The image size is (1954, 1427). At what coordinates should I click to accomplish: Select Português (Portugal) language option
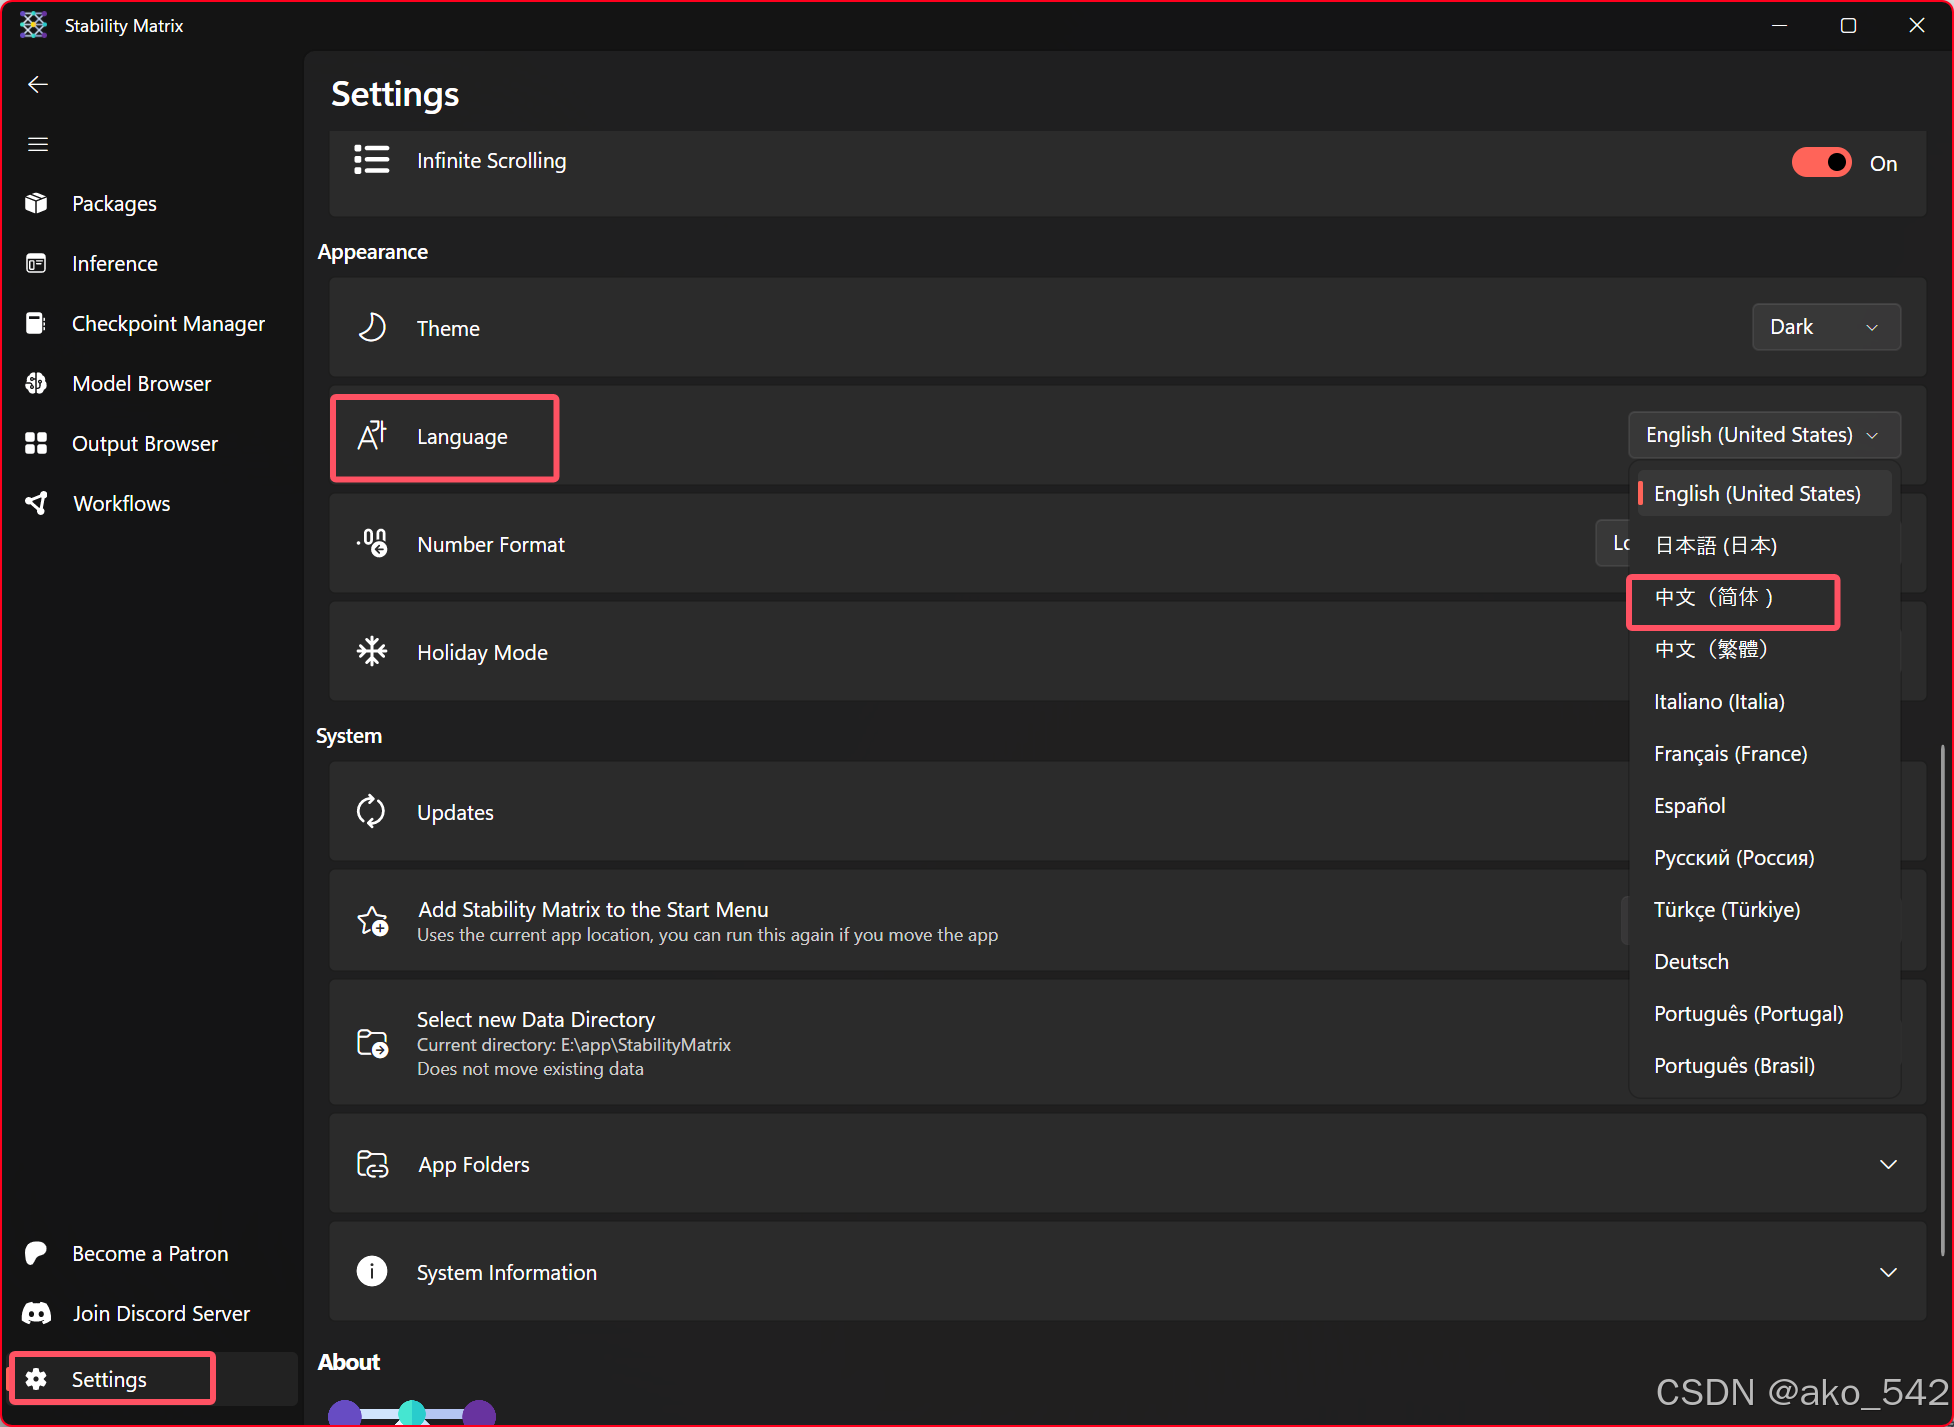[x=1764, y=1013]
